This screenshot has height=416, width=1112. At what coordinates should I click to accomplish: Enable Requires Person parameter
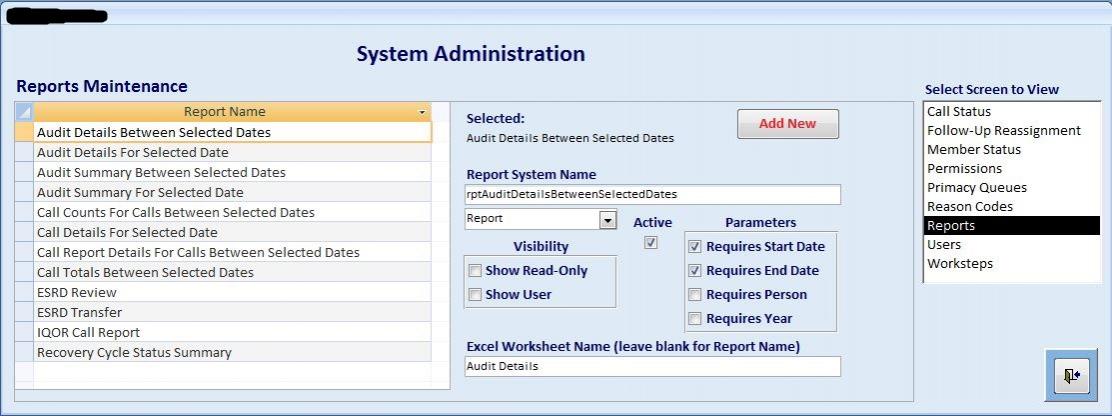[x=695, y=294]
